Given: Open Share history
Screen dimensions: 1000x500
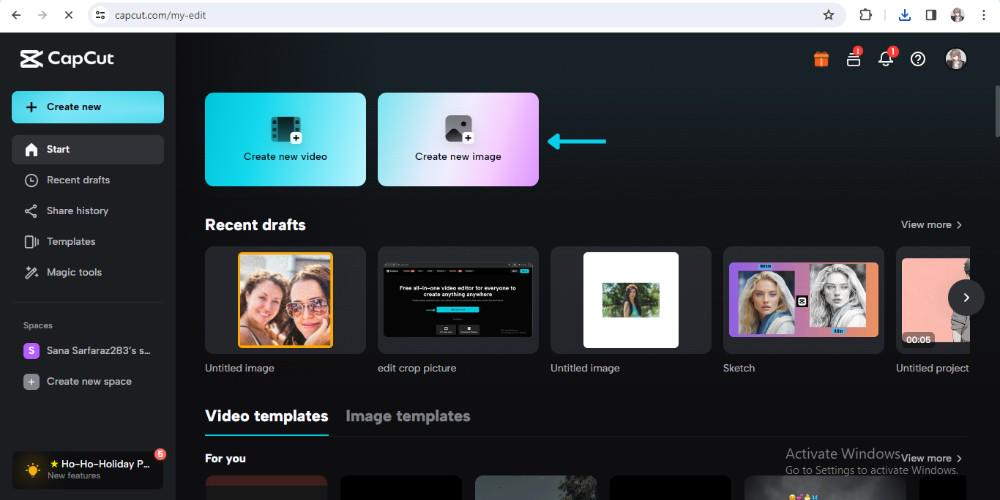Looking at the screenshot, I should [x=87, y=210].
